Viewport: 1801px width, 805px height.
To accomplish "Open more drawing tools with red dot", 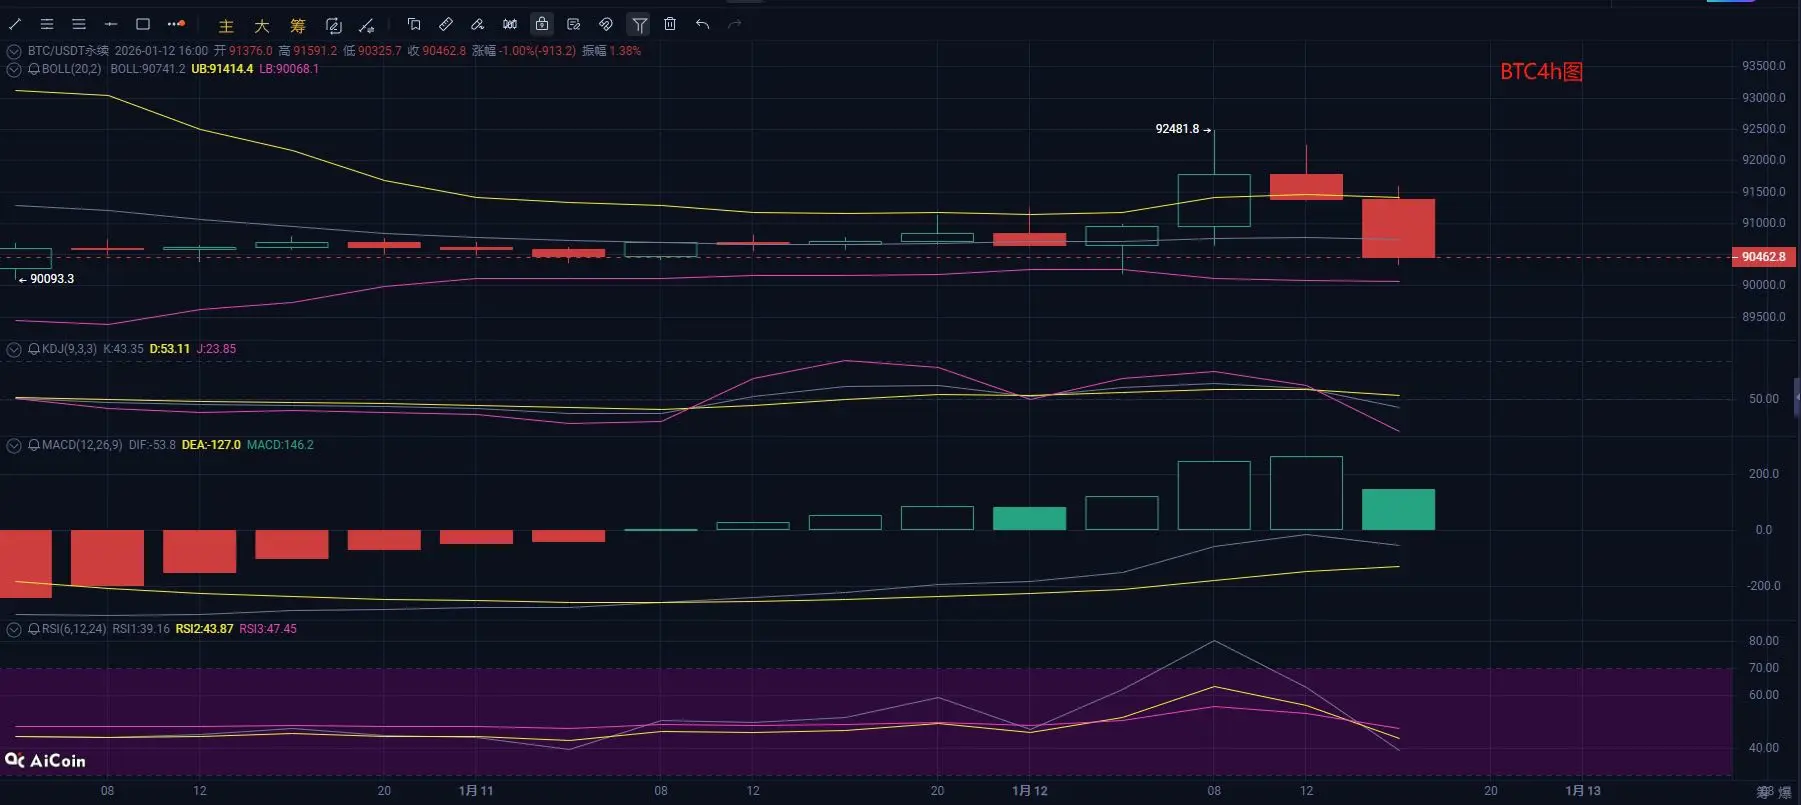I will pos(176,24).
